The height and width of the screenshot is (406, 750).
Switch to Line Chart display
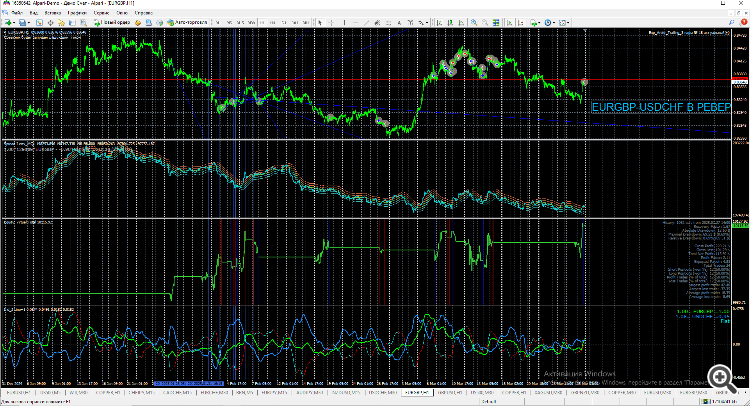(462, 22)
